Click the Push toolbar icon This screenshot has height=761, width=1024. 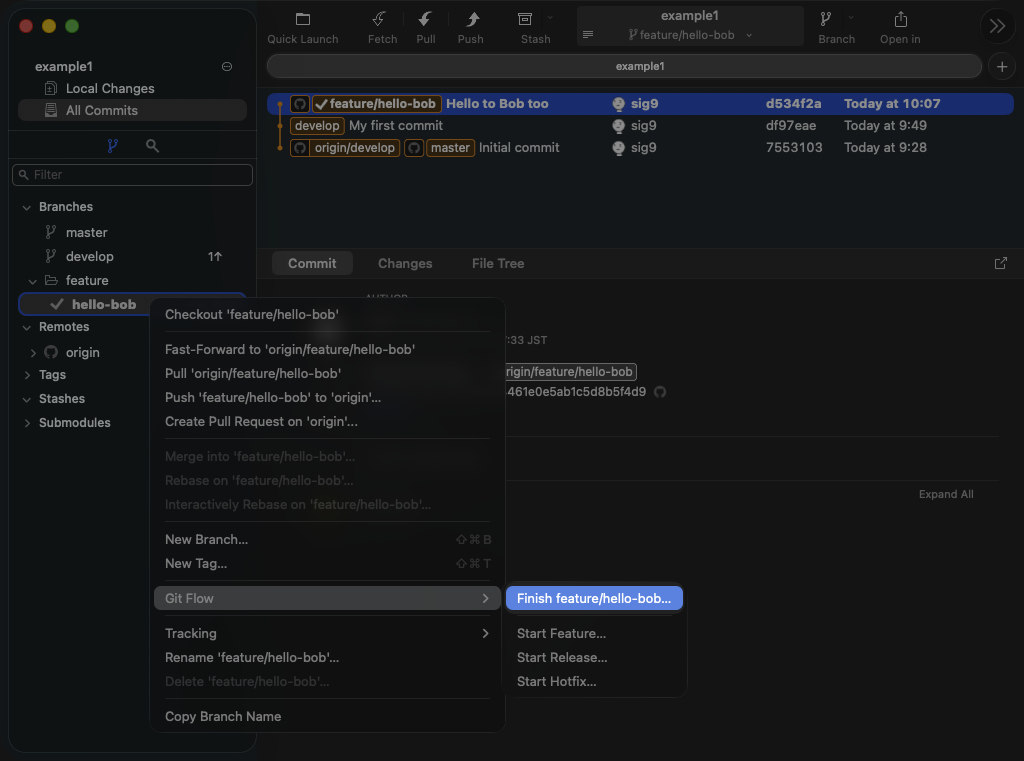[x=470, y=20]
